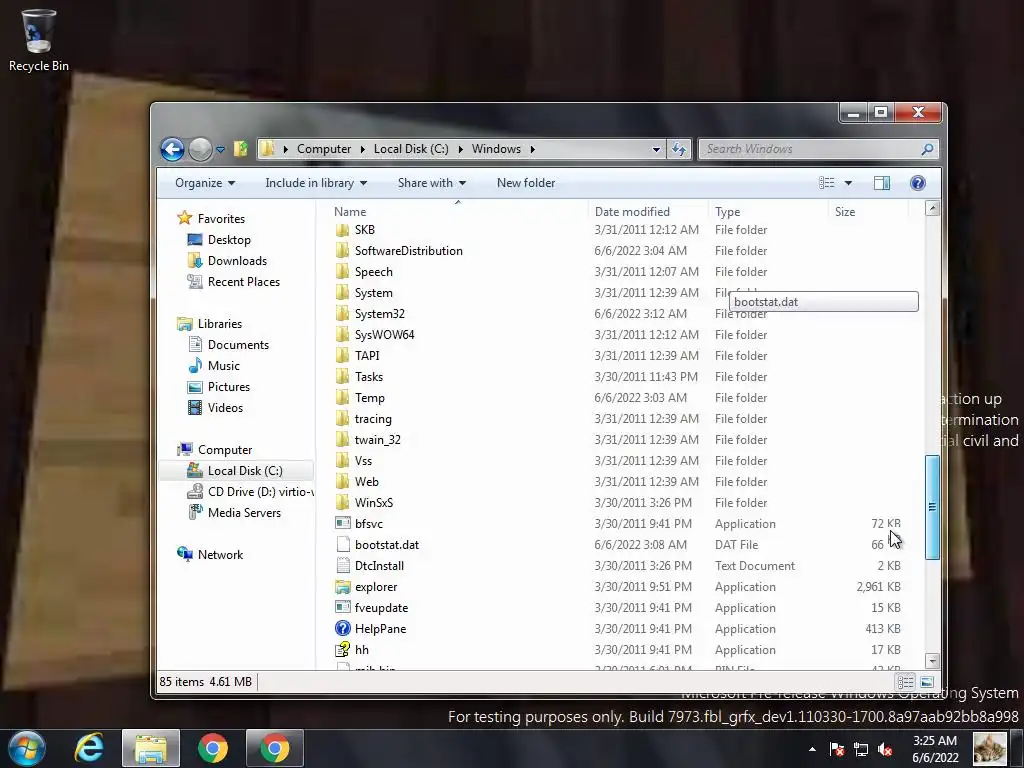Select the WinSxS folder icon
The image size is (1024, 768).
point(342,503)
